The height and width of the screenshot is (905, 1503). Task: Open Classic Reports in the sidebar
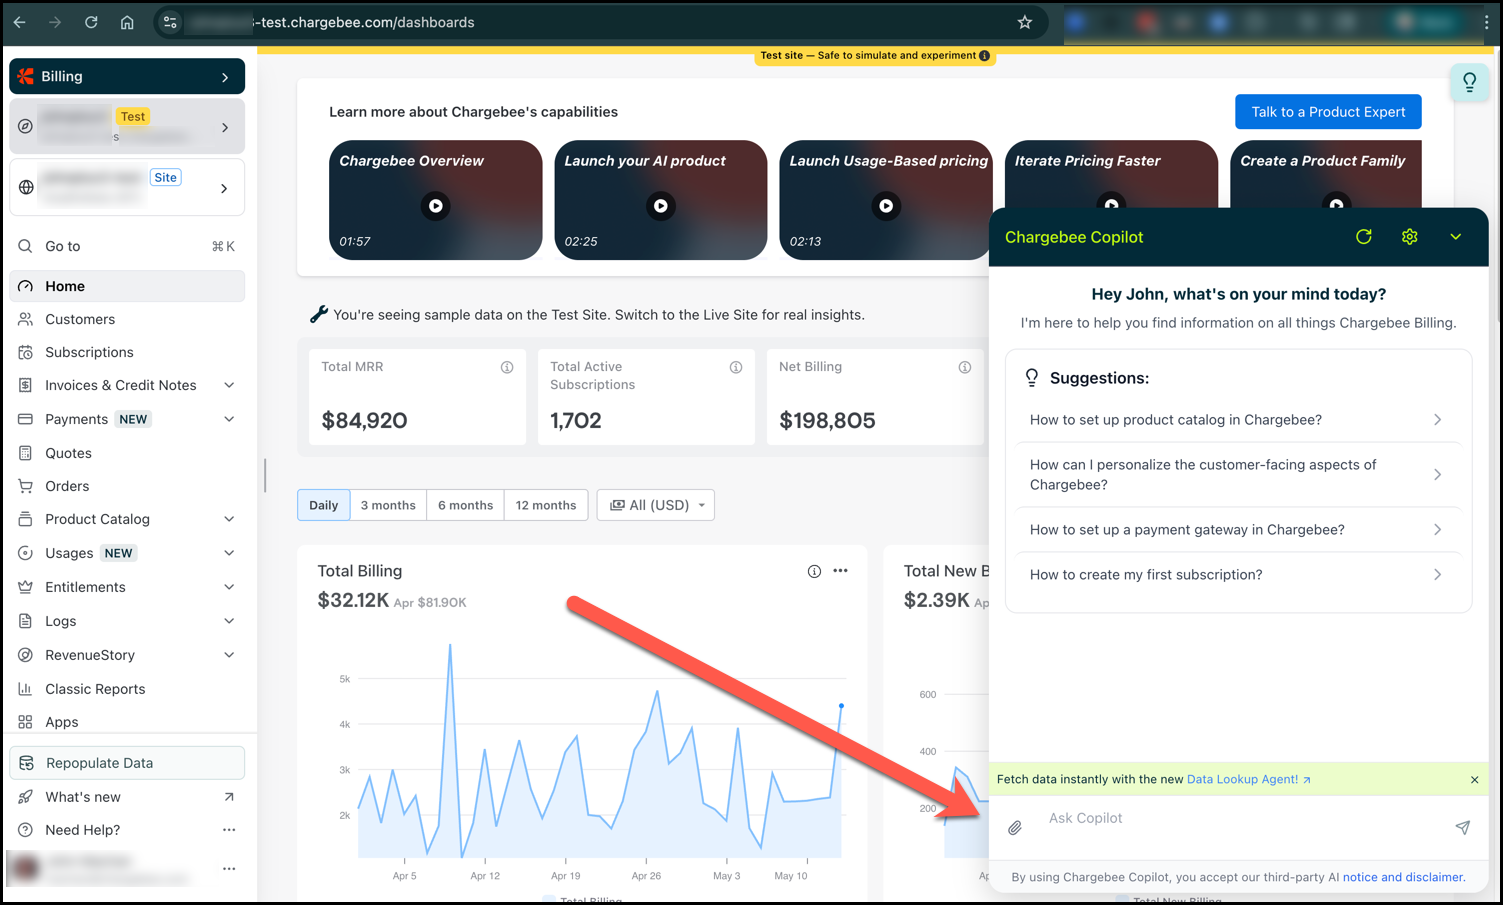tap(127, 690)
